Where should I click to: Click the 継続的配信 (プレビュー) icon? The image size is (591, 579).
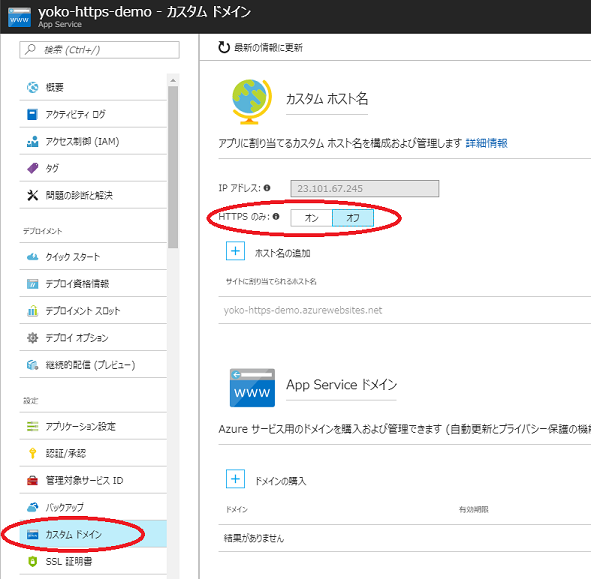32,365
